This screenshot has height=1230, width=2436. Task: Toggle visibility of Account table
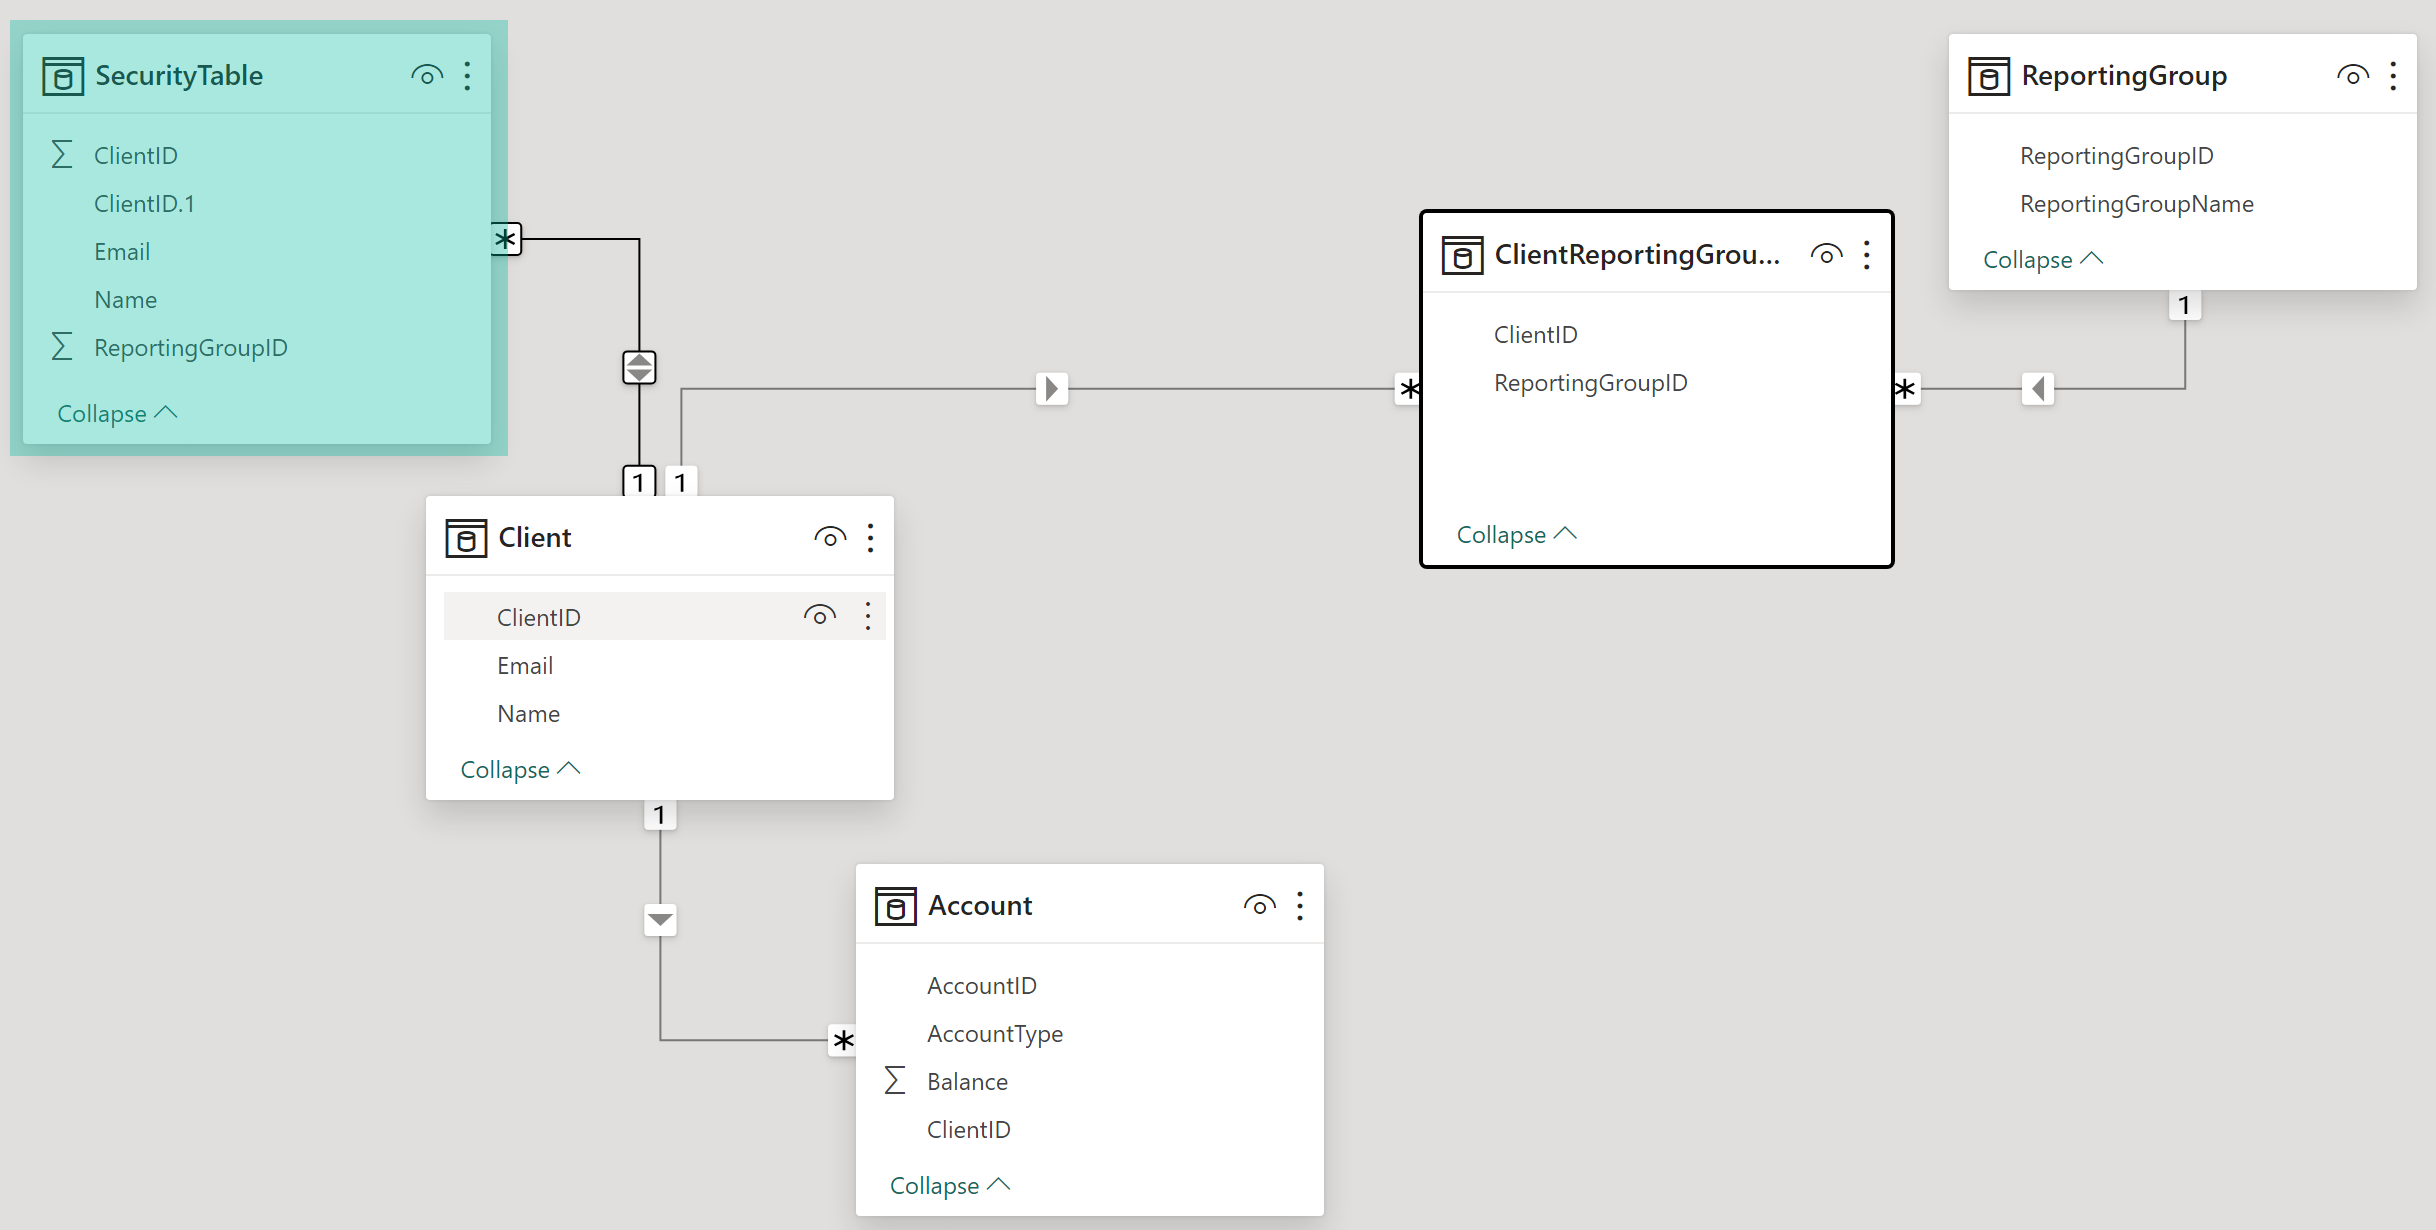1260,906
